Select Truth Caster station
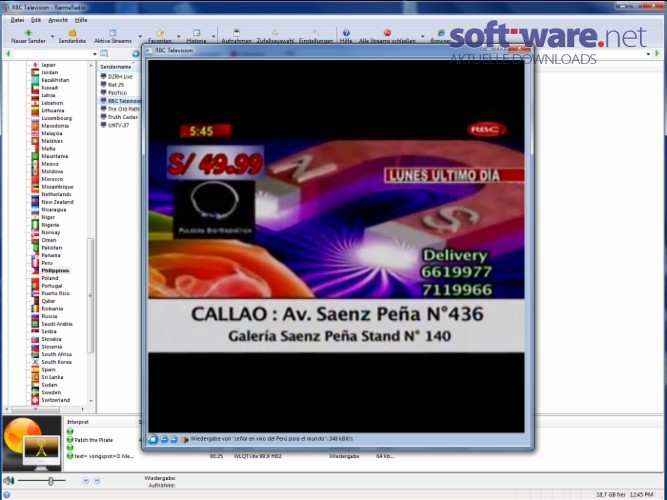The width and height of the screenshot is (667, 500). tap(119, 117)
